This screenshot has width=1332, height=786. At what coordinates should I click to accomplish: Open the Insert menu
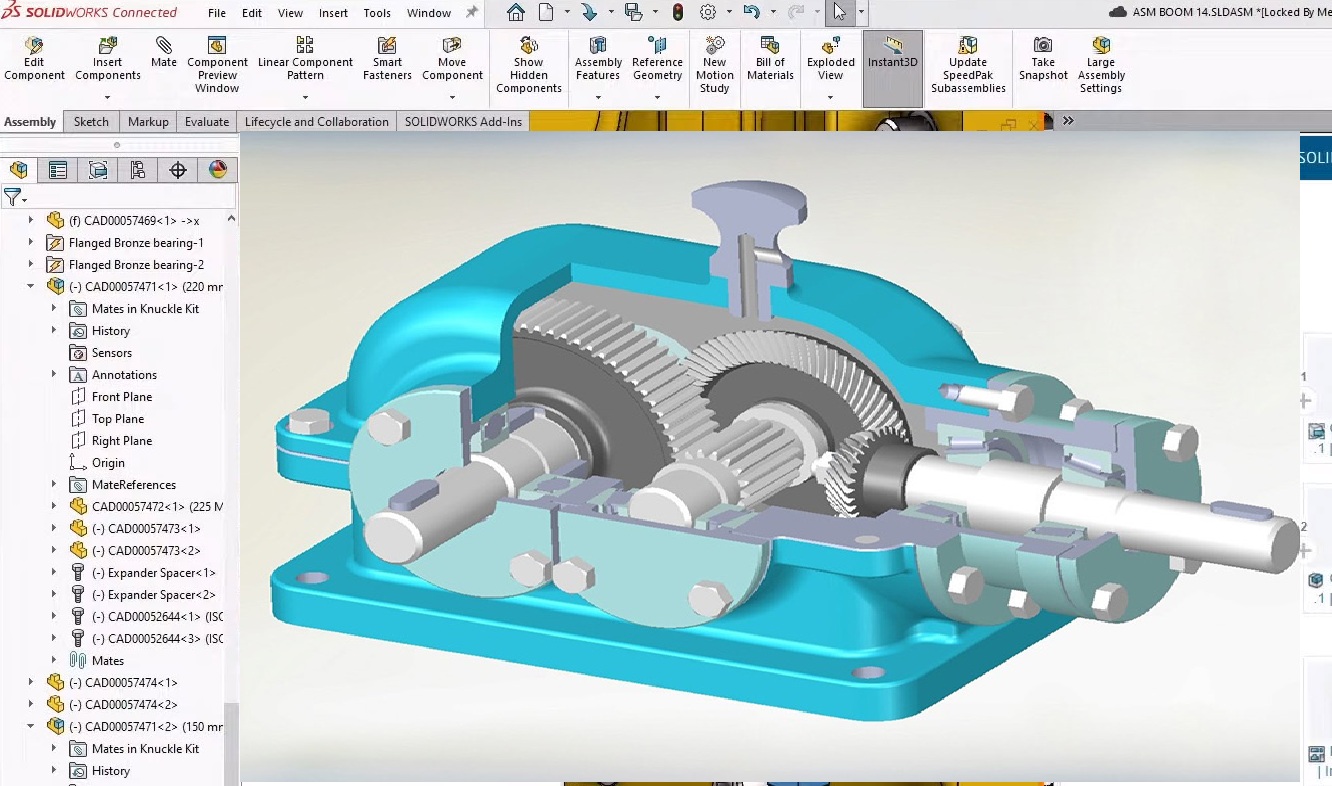coord(333,13)
